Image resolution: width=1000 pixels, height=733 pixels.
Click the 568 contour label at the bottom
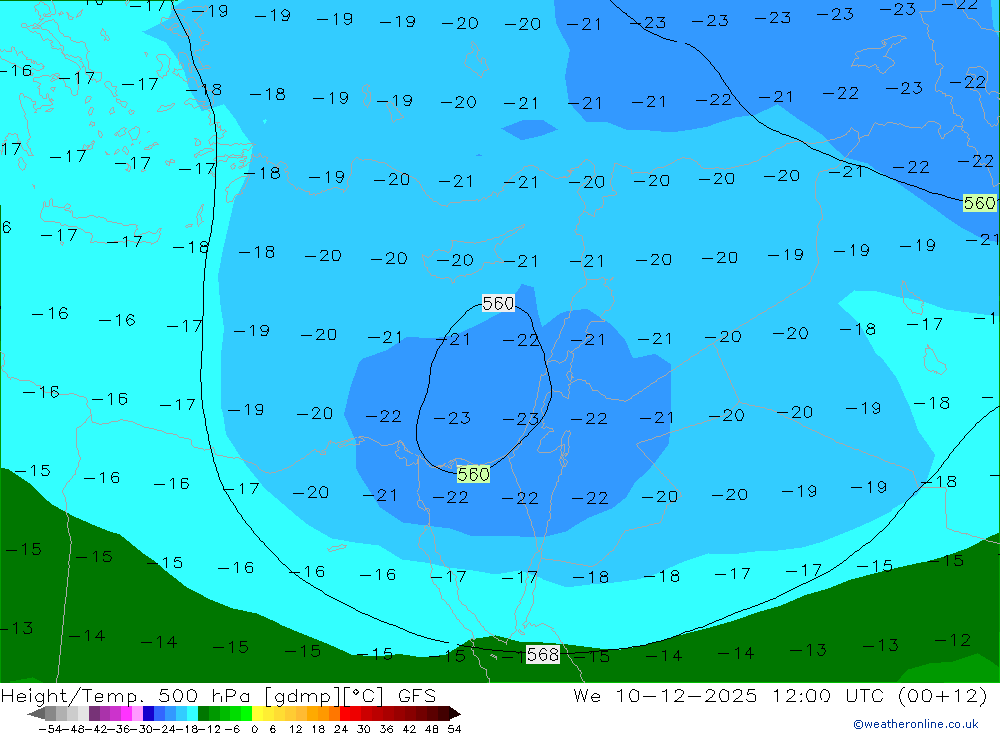[543, 654]
